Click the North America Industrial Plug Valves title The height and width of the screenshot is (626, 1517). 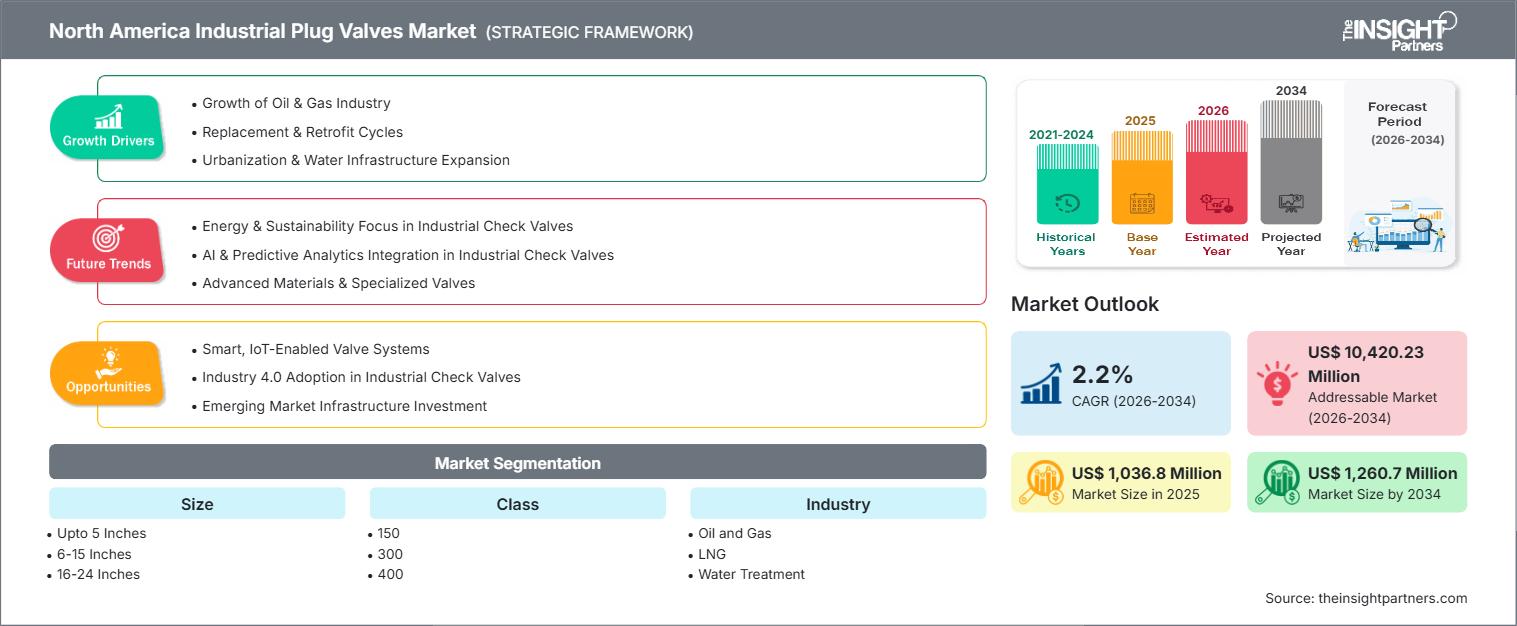pos(262,31)
